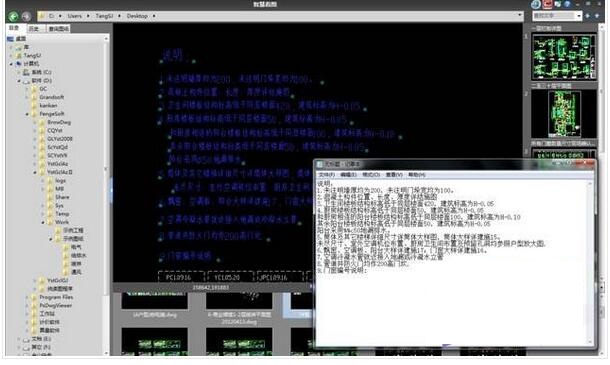This screenshot has height=365, width=610.
Task: Open the first drawing thumbnail in right panel
Action: (x=564, y=56)
